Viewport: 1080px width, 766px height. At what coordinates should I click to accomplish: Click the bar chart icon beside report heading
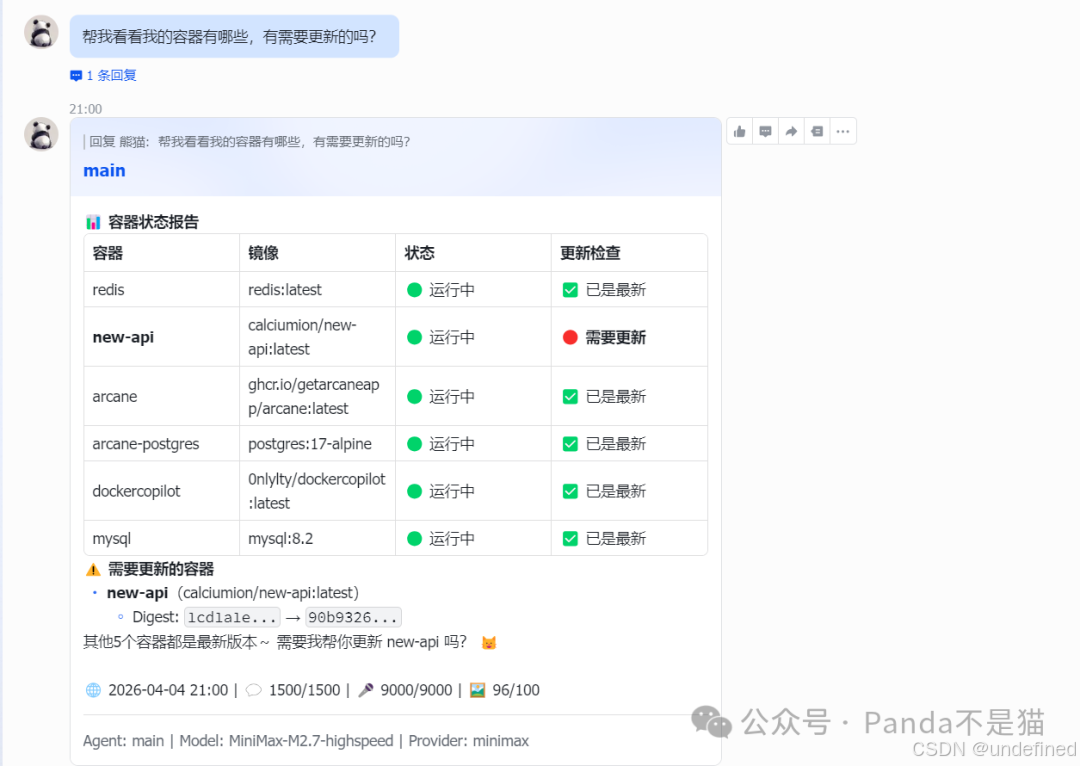93,222
